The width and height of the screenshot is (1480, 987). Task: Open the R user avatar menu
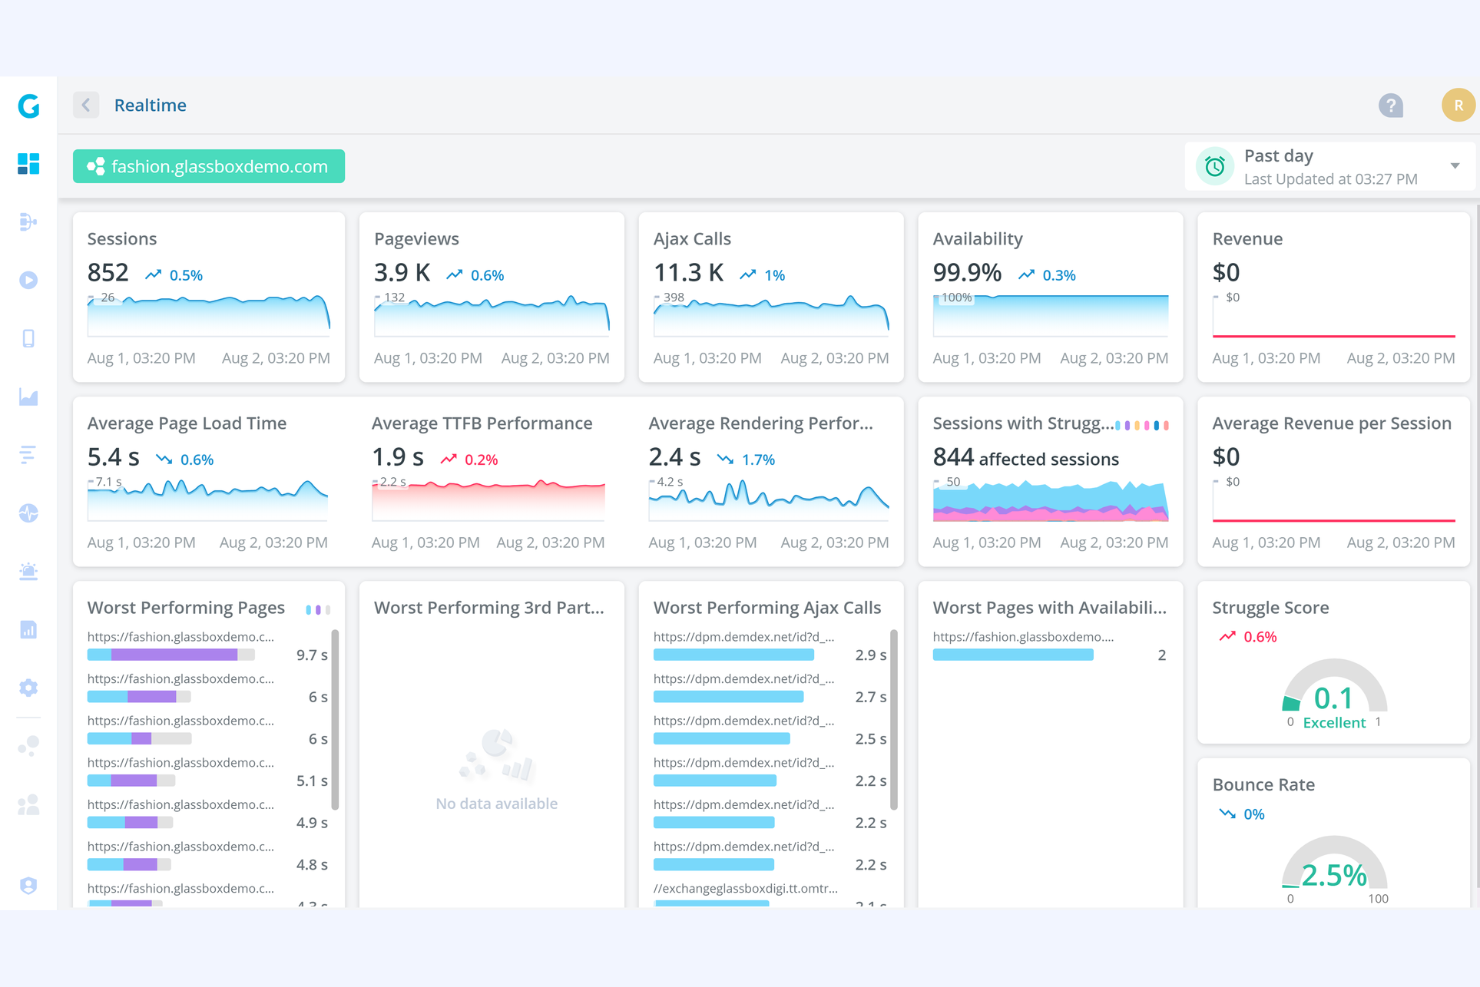tap(1457, 104)
